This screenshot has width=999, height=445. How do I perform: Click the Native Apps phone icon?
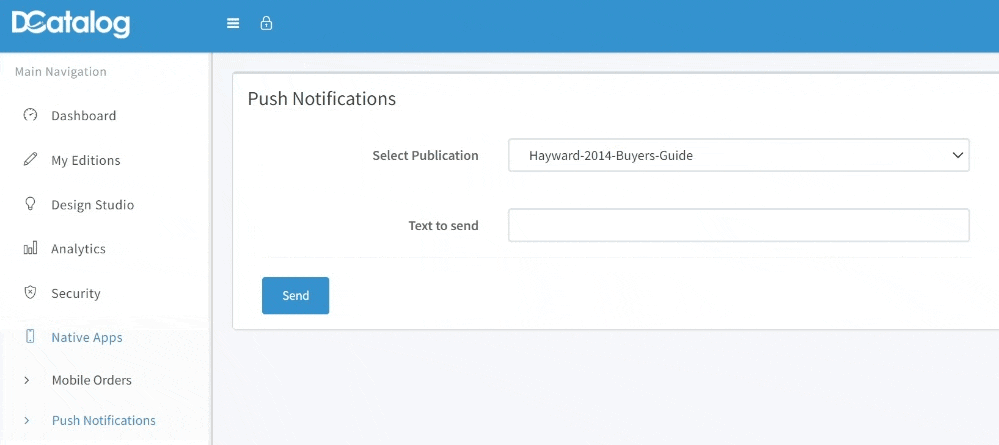(x=30, y=337)
